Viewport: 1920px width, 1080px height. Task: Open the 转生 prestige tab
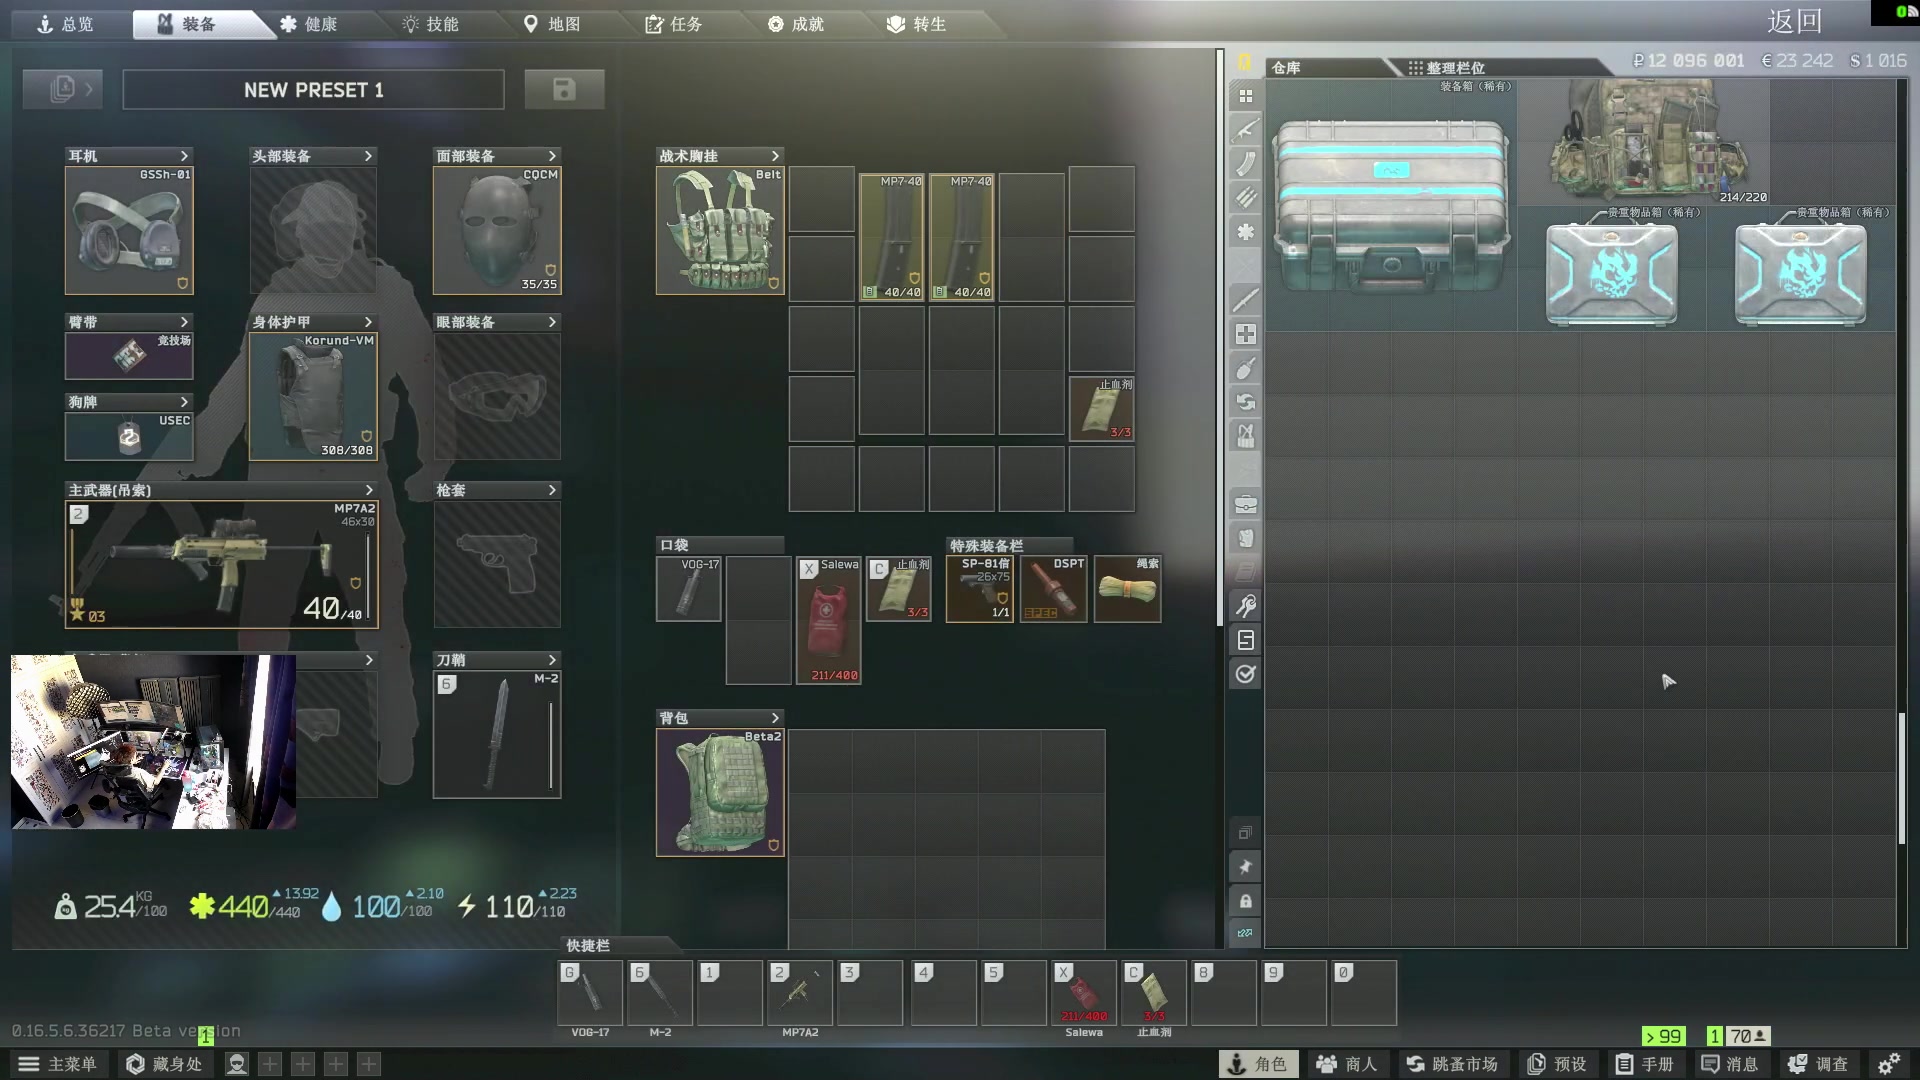coord(917,24)
